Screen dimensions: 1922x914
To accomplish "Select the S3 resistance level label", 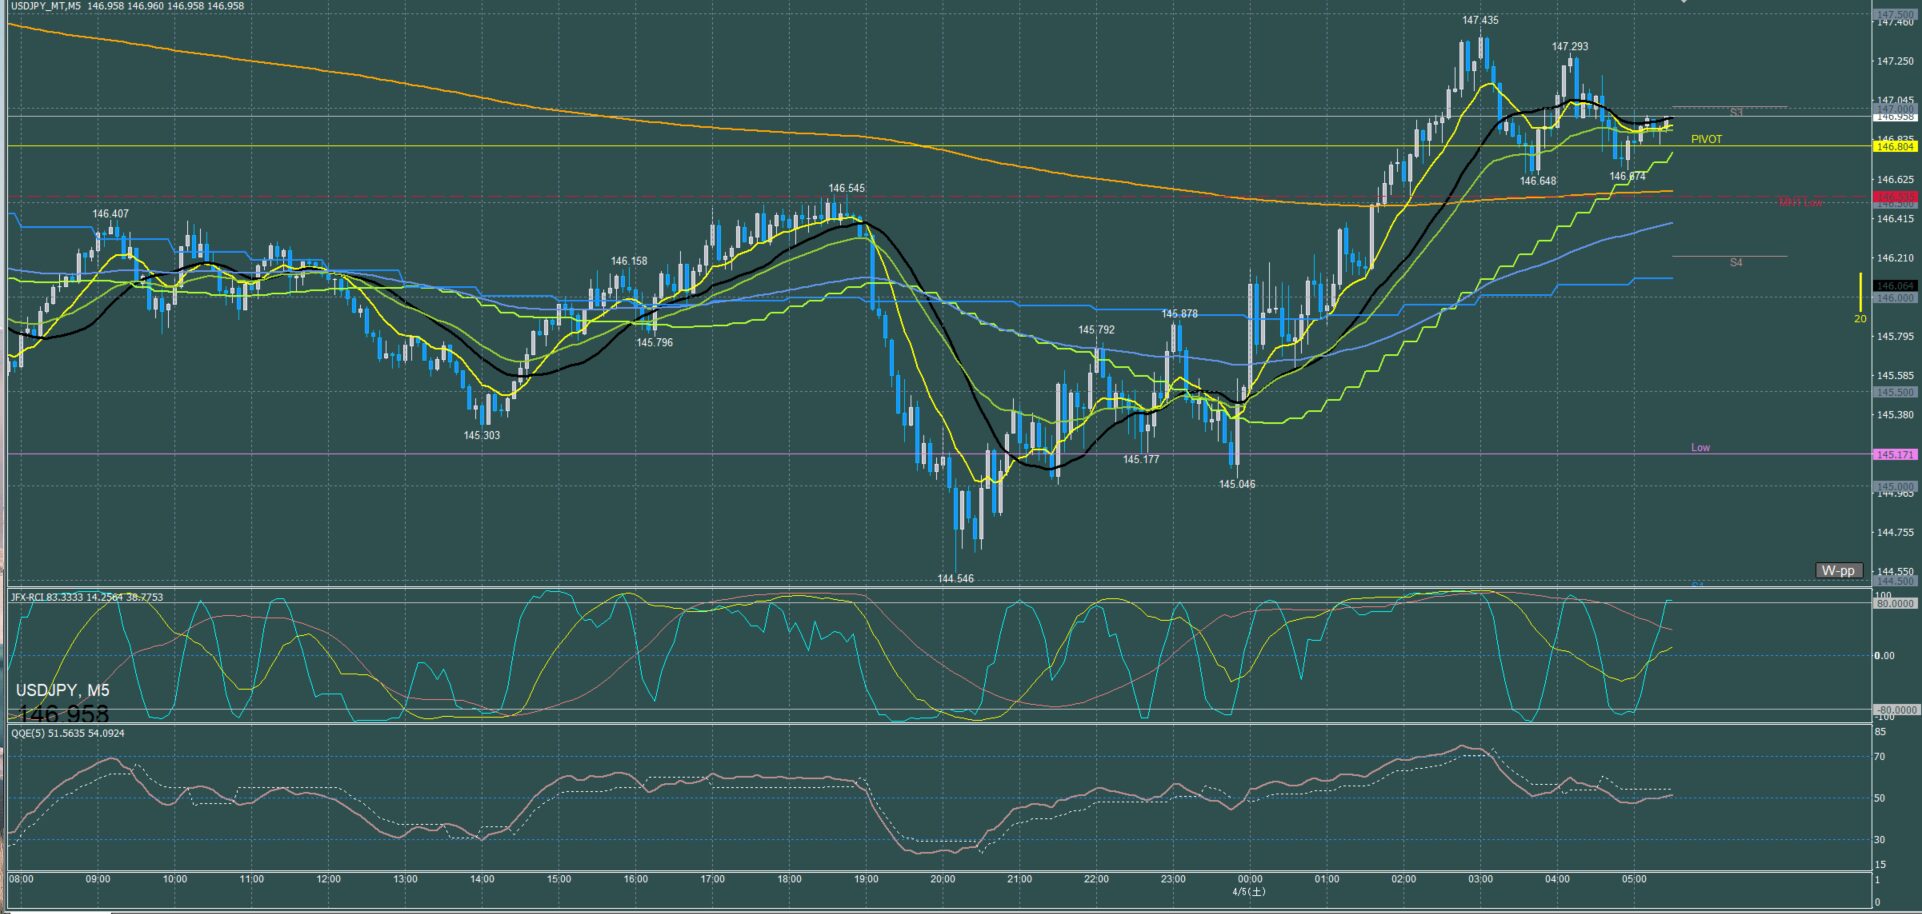I will pyautogui.click(x=1736, y=112).
